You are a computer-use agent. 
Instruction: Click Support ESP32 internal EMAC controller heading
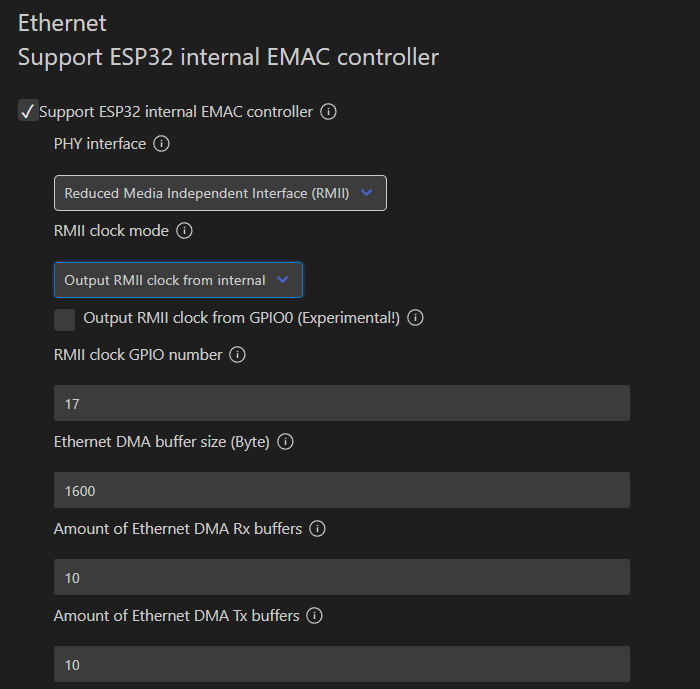click(x=228, y=57)
